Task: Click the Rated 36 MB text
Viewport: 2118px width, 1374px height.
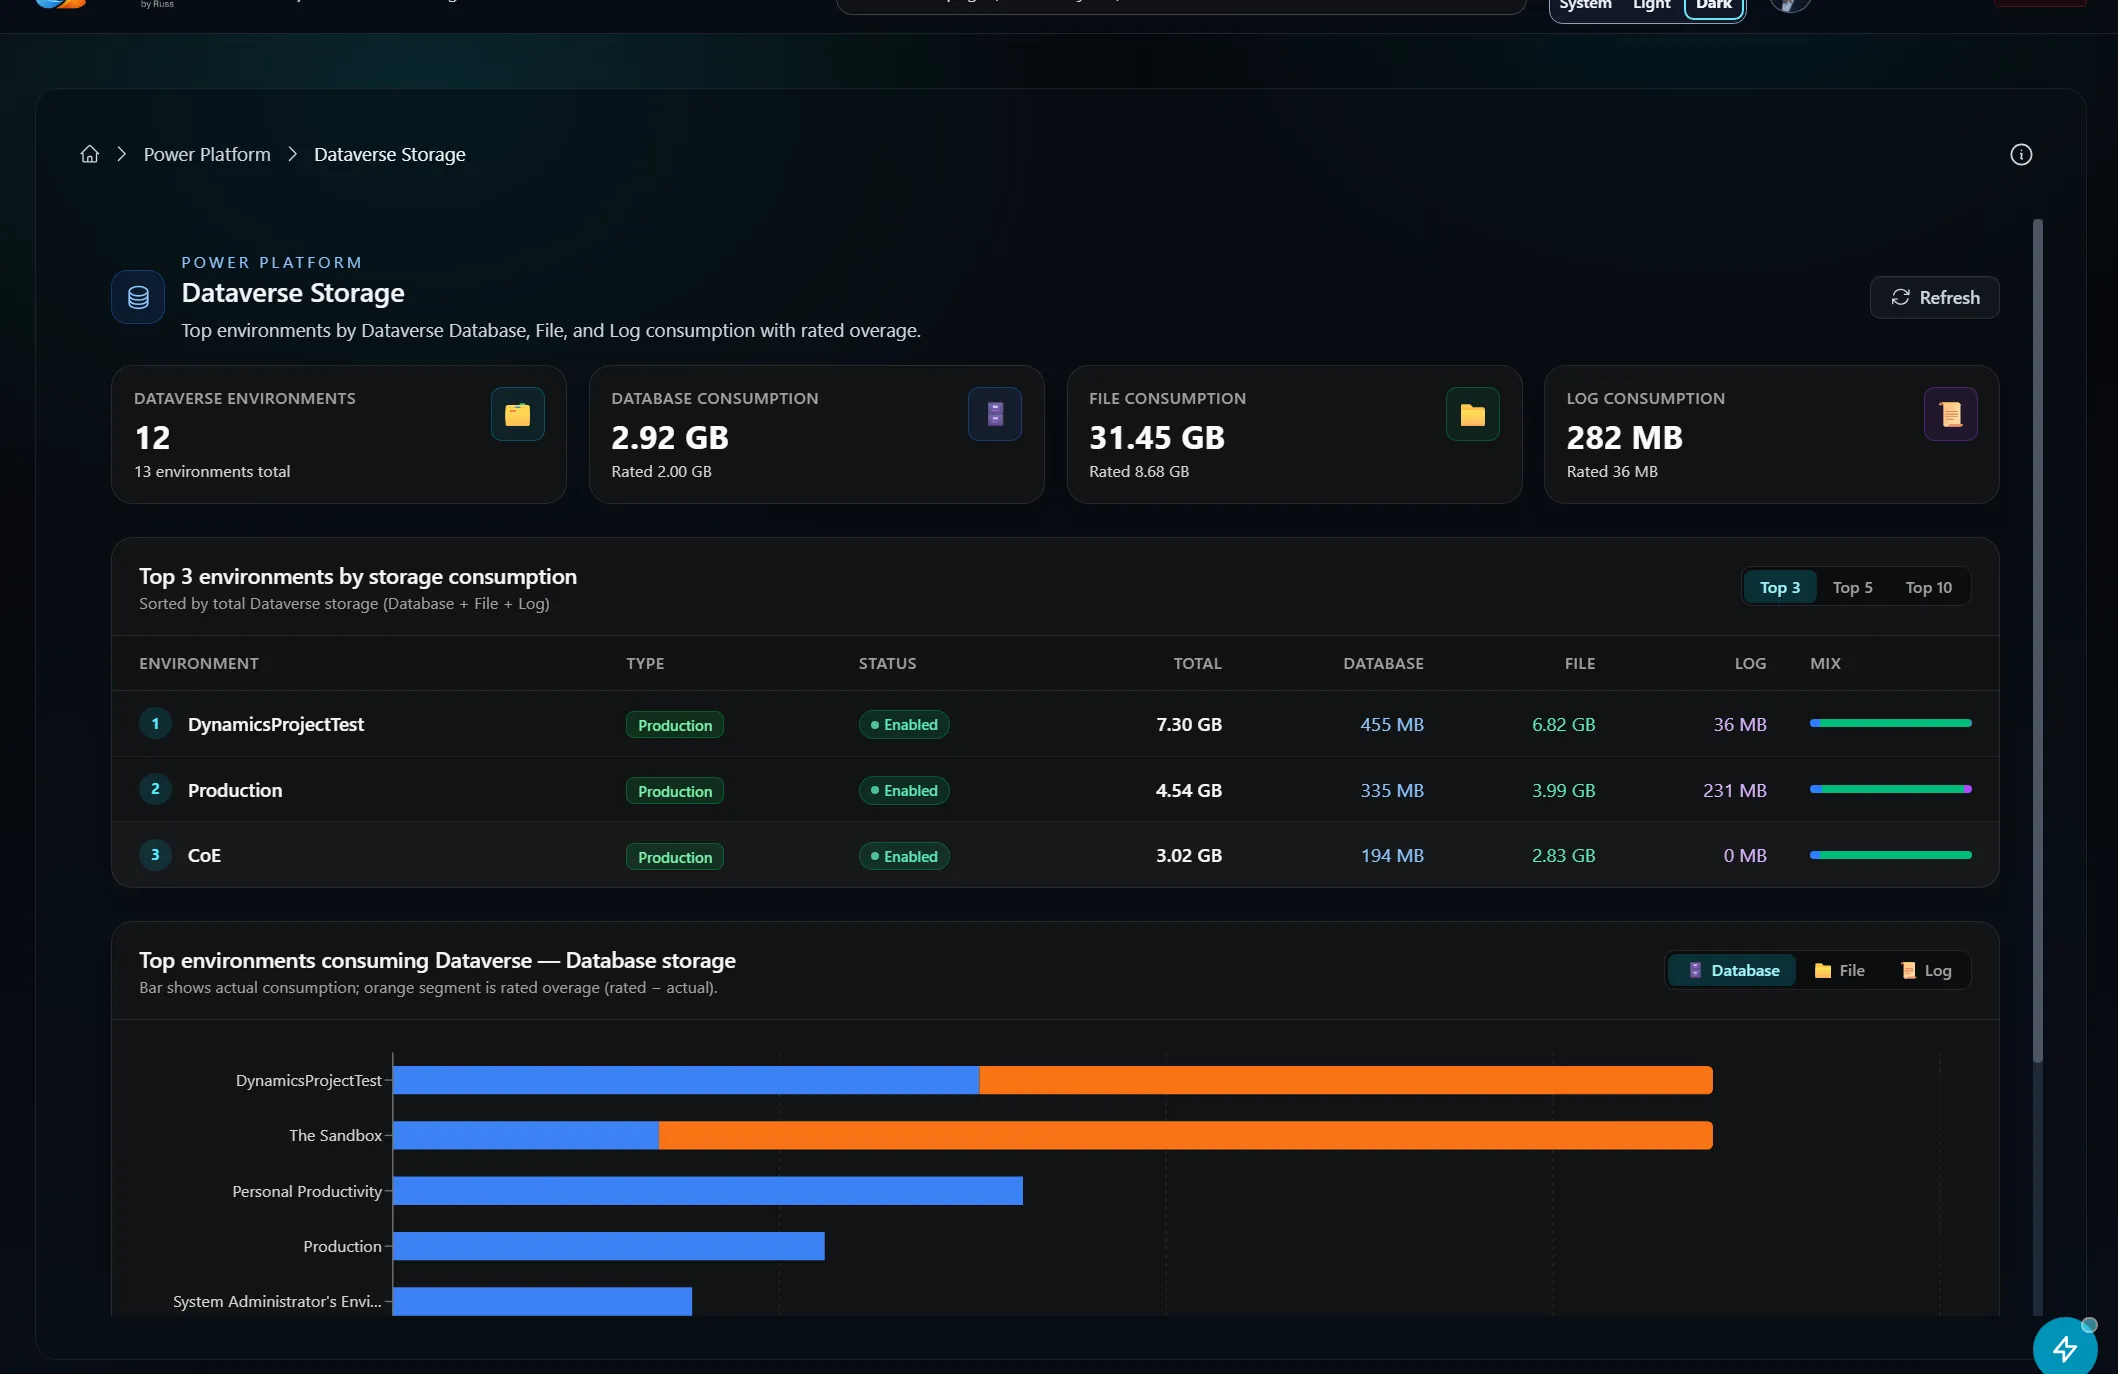Action: pos(1612,471)
